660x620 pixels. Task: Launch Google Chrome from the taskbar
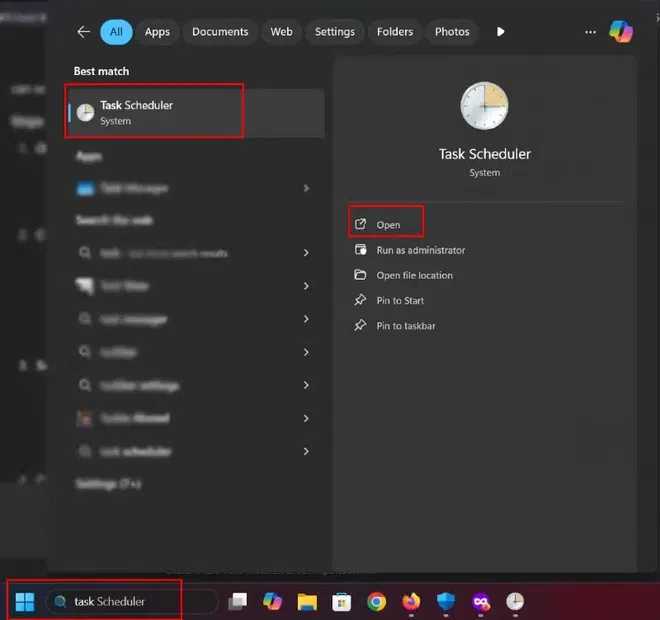click(376, 601)
